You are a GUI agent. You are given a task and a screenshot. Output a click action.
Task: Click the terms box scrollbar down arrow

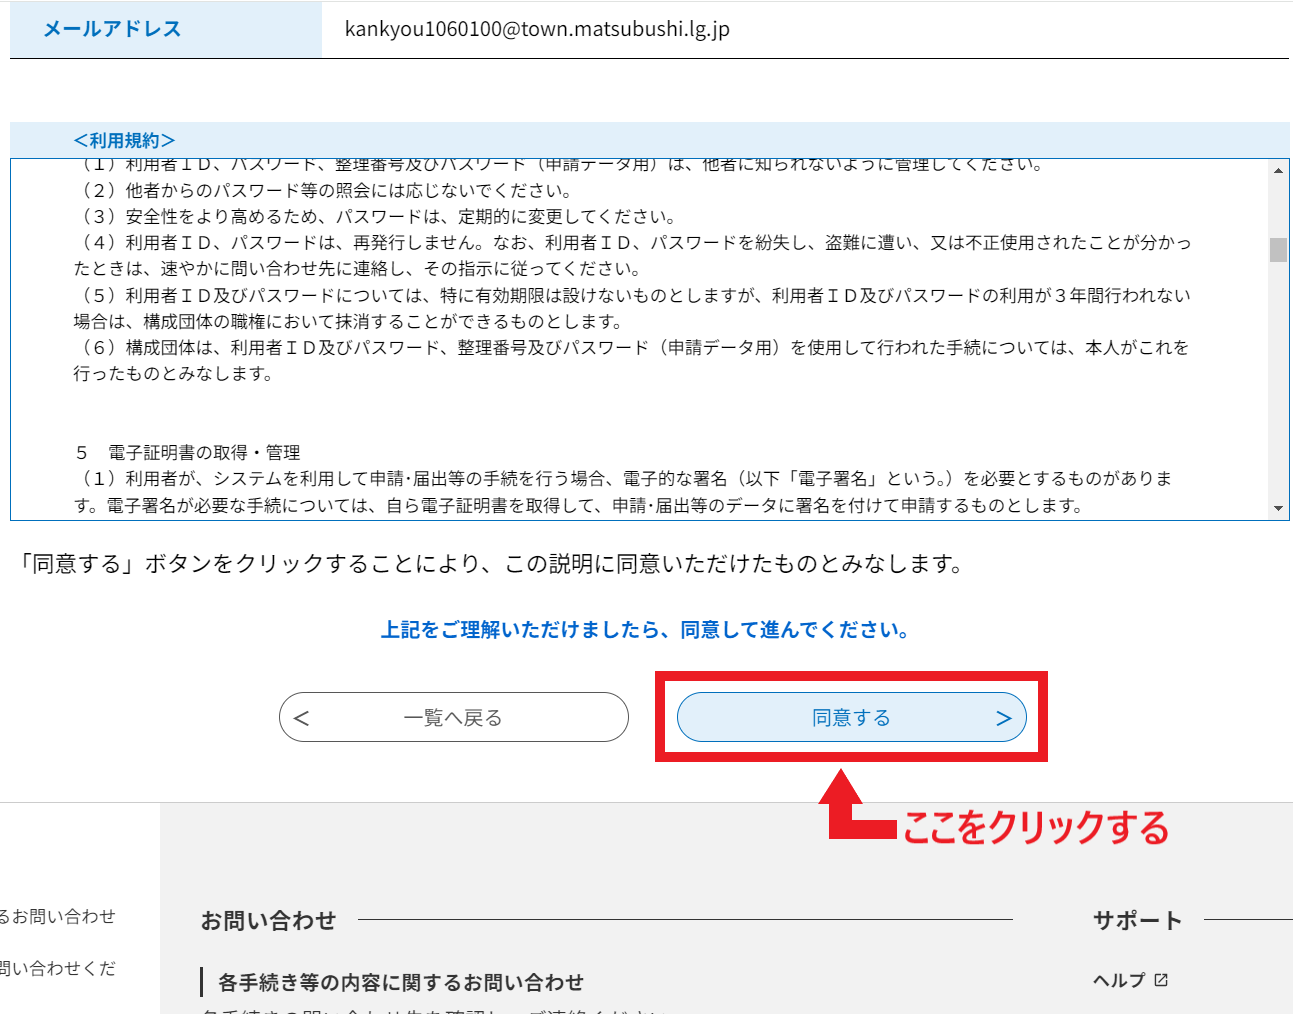1278,509
